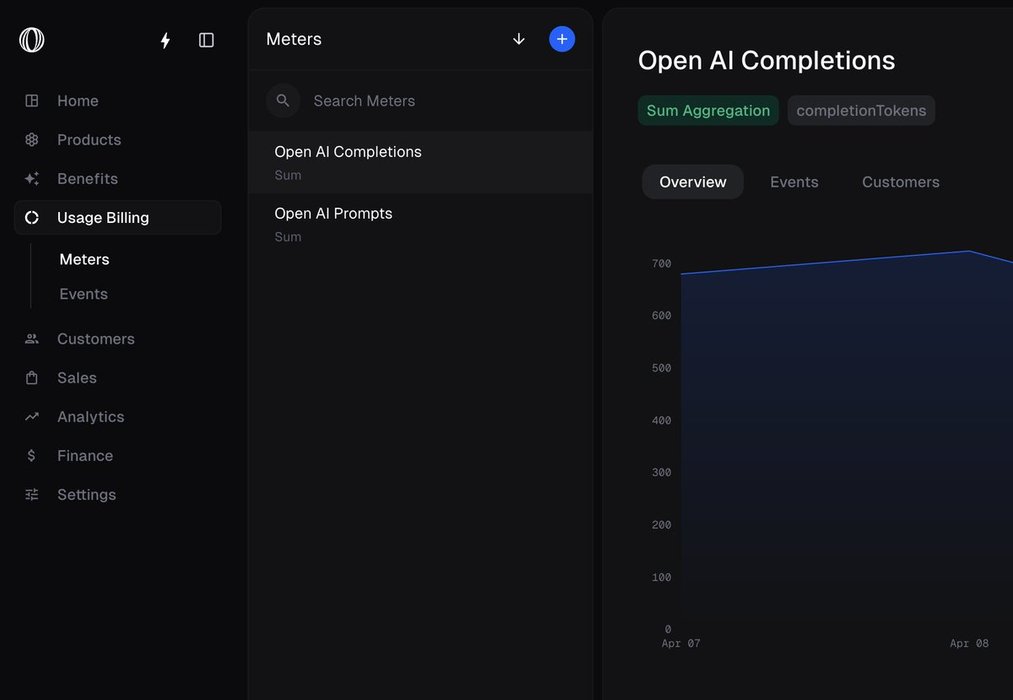
Task: Open the Events submenu item
Action: point(84,294)
